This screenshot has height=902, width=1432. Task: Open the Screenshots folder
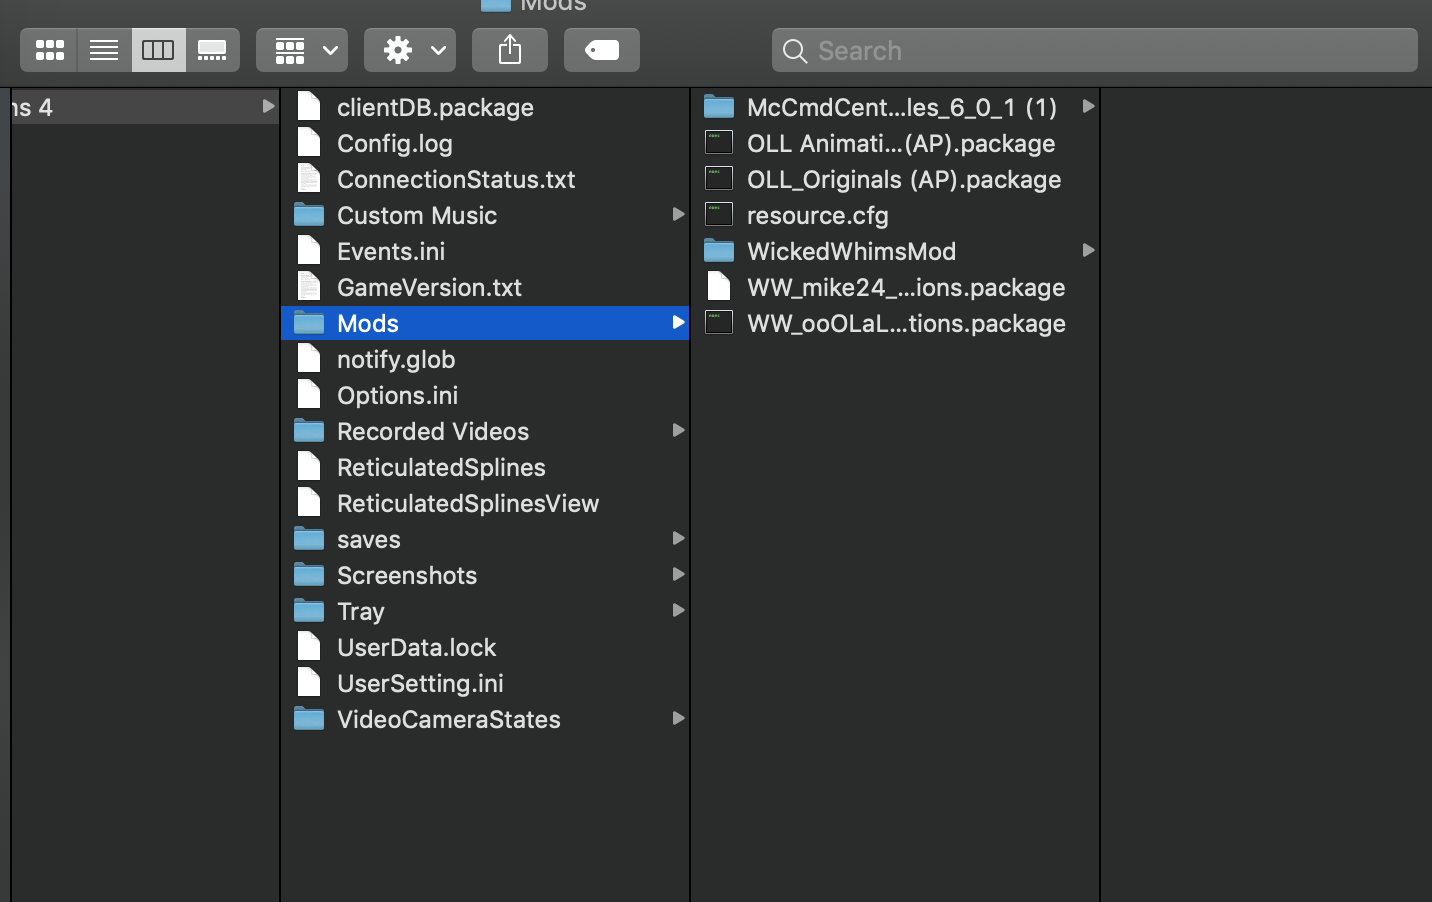pos(406,575)
